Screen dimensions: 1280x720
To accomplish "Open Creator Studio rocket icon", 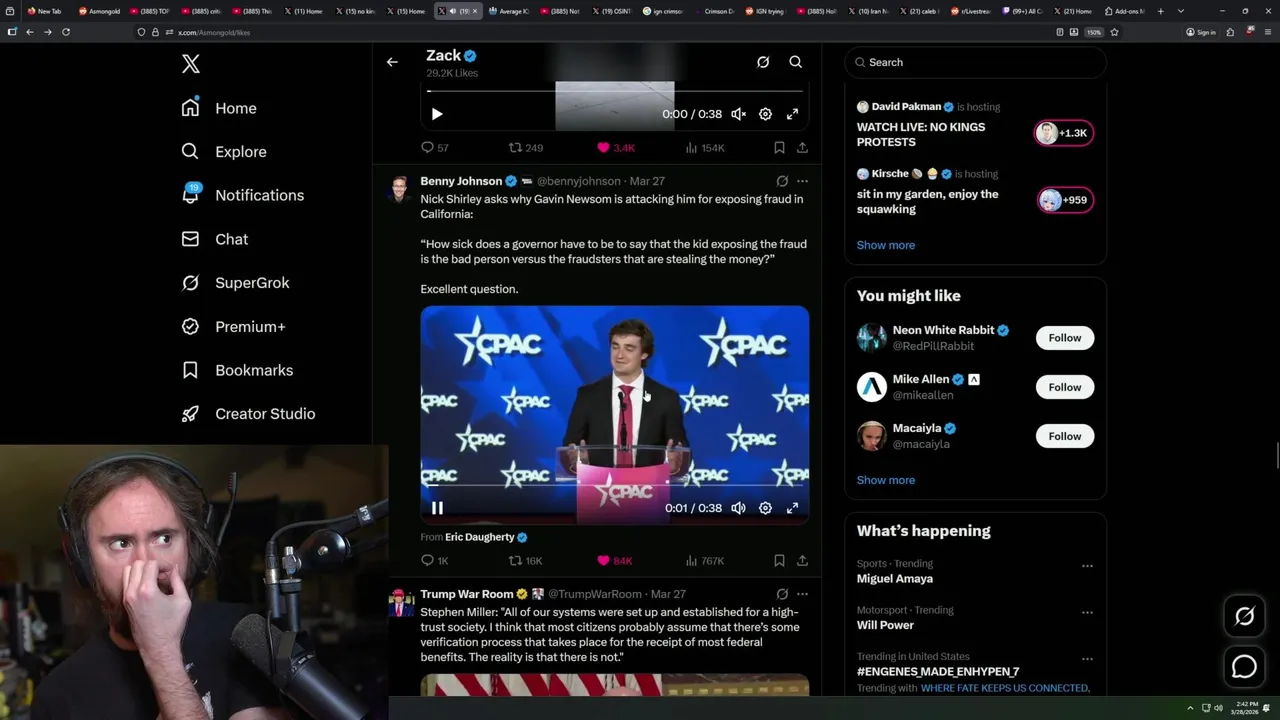I will (190, 414).
